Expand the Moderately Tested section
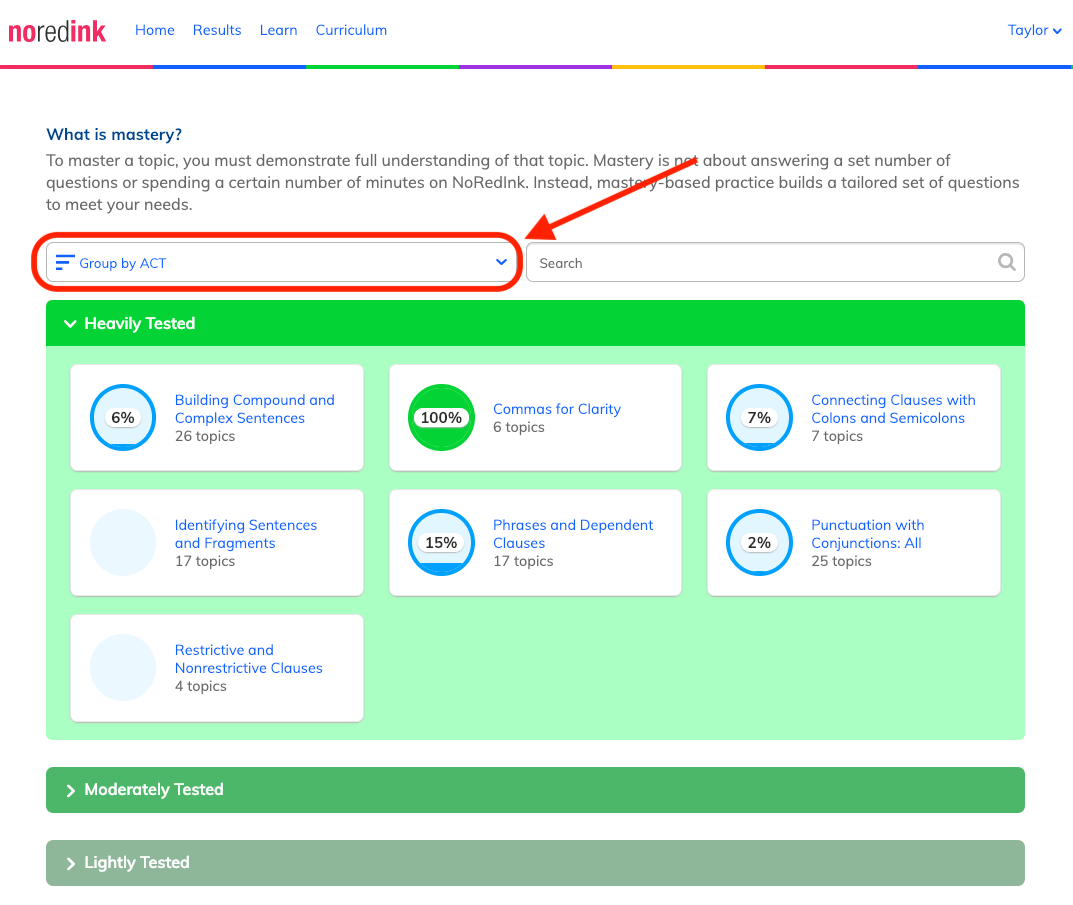 tap(535, 790)
